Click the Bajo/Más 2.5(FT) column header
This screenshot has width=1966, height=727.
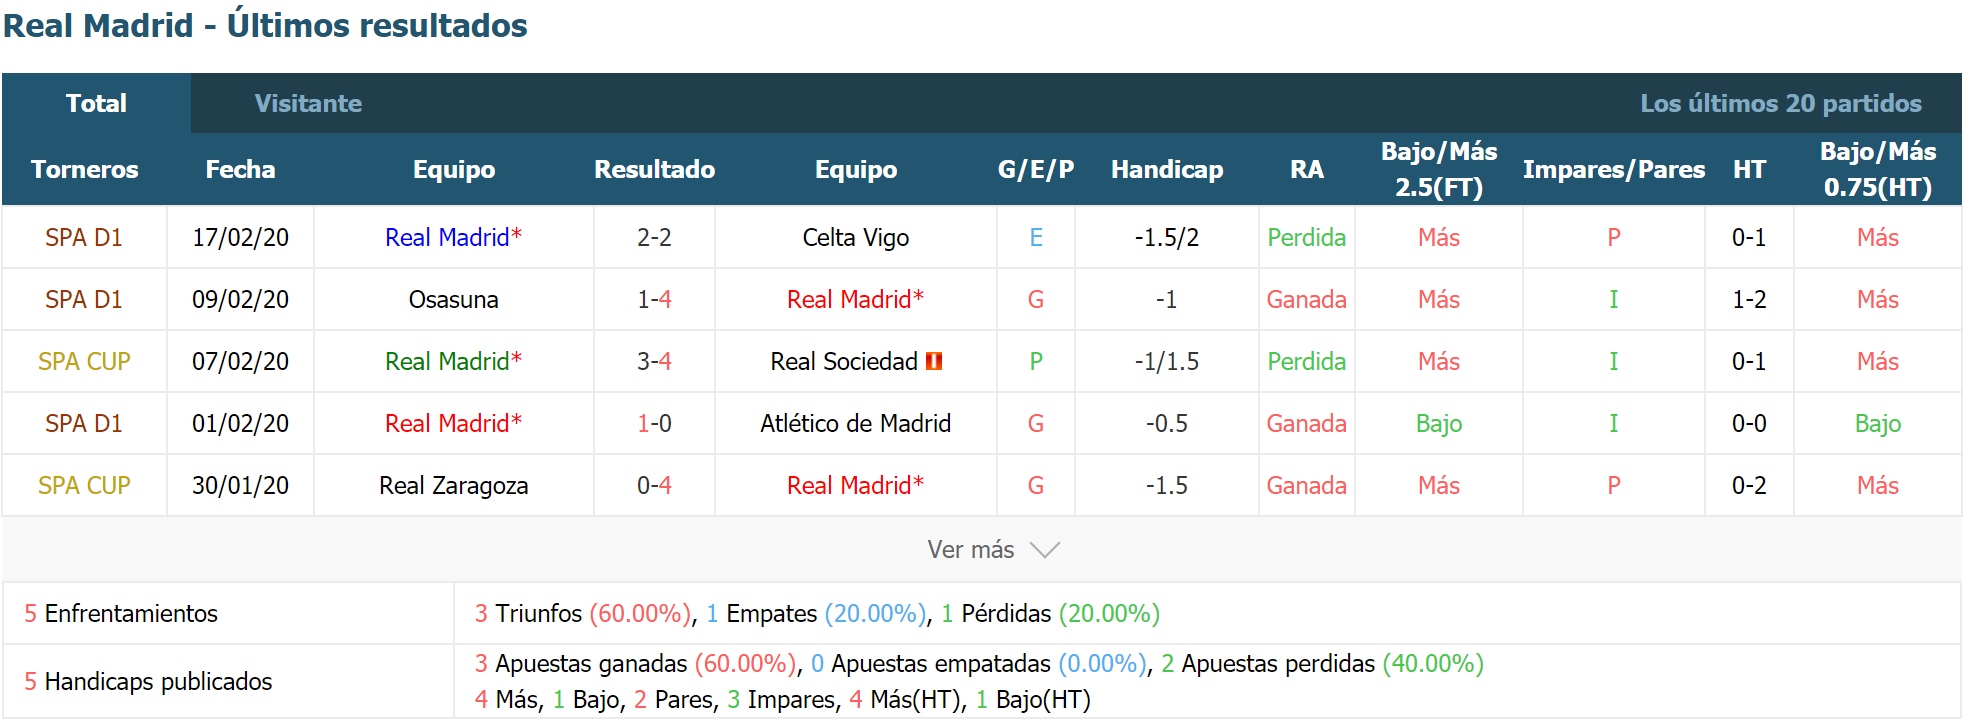point(1439,169)
